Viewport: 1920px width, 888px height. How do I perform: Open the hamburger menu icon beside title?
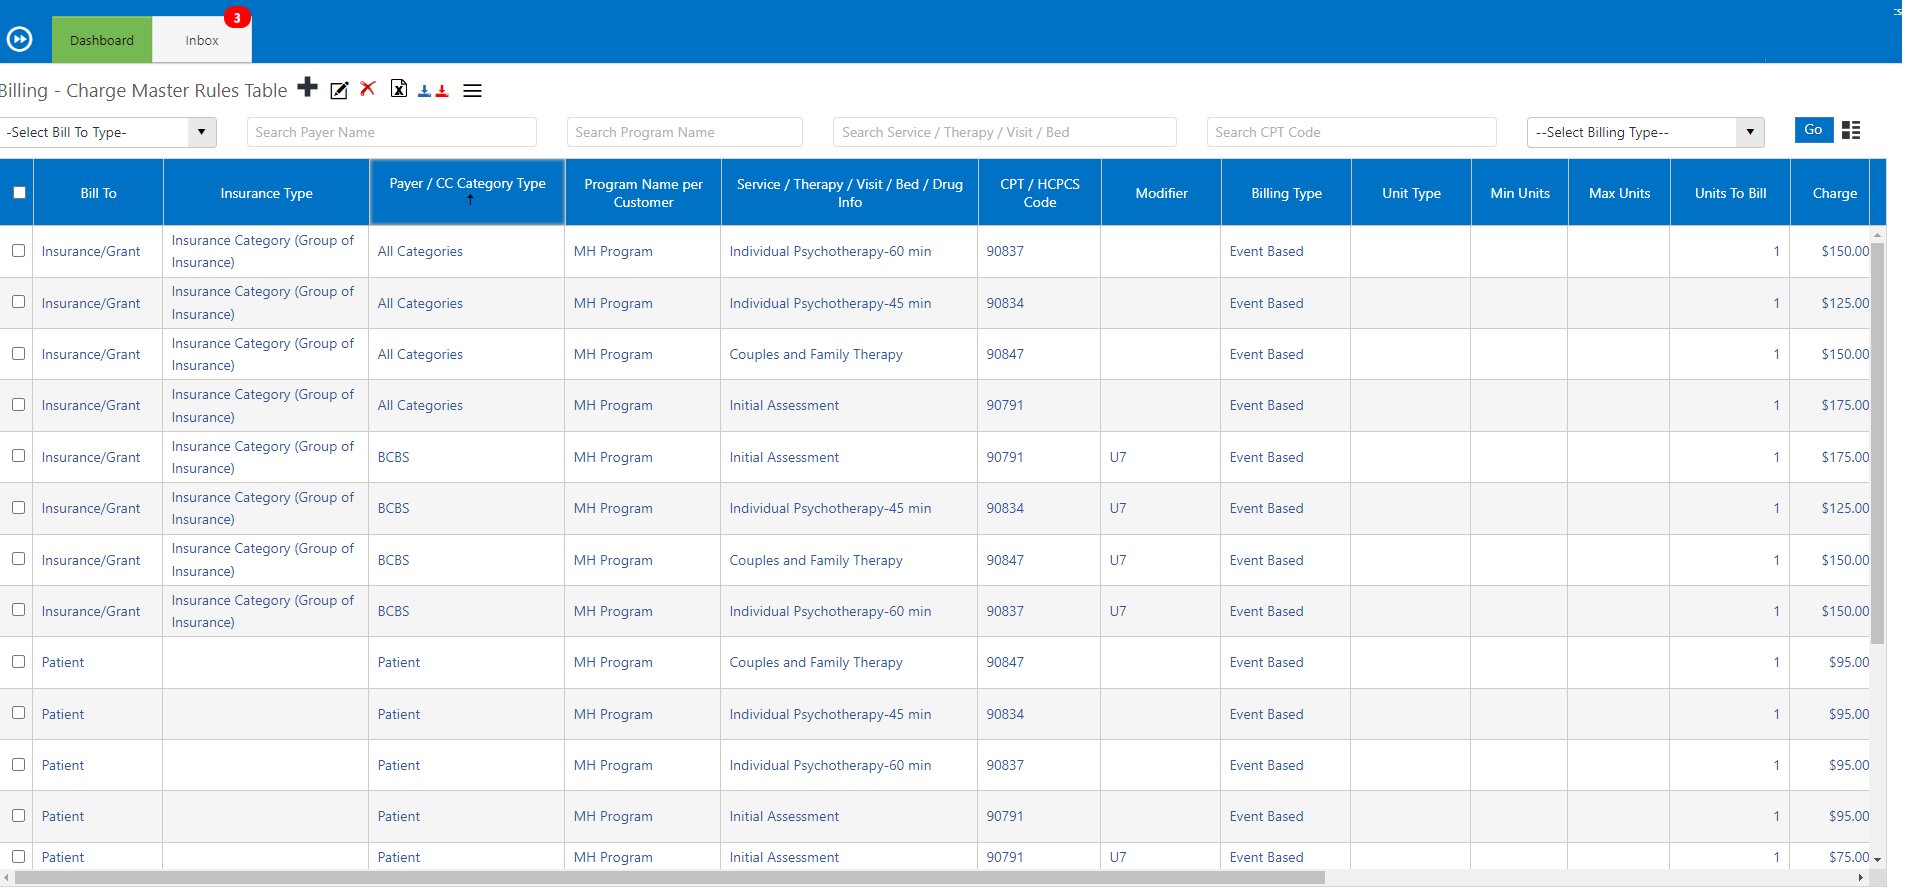473,91
